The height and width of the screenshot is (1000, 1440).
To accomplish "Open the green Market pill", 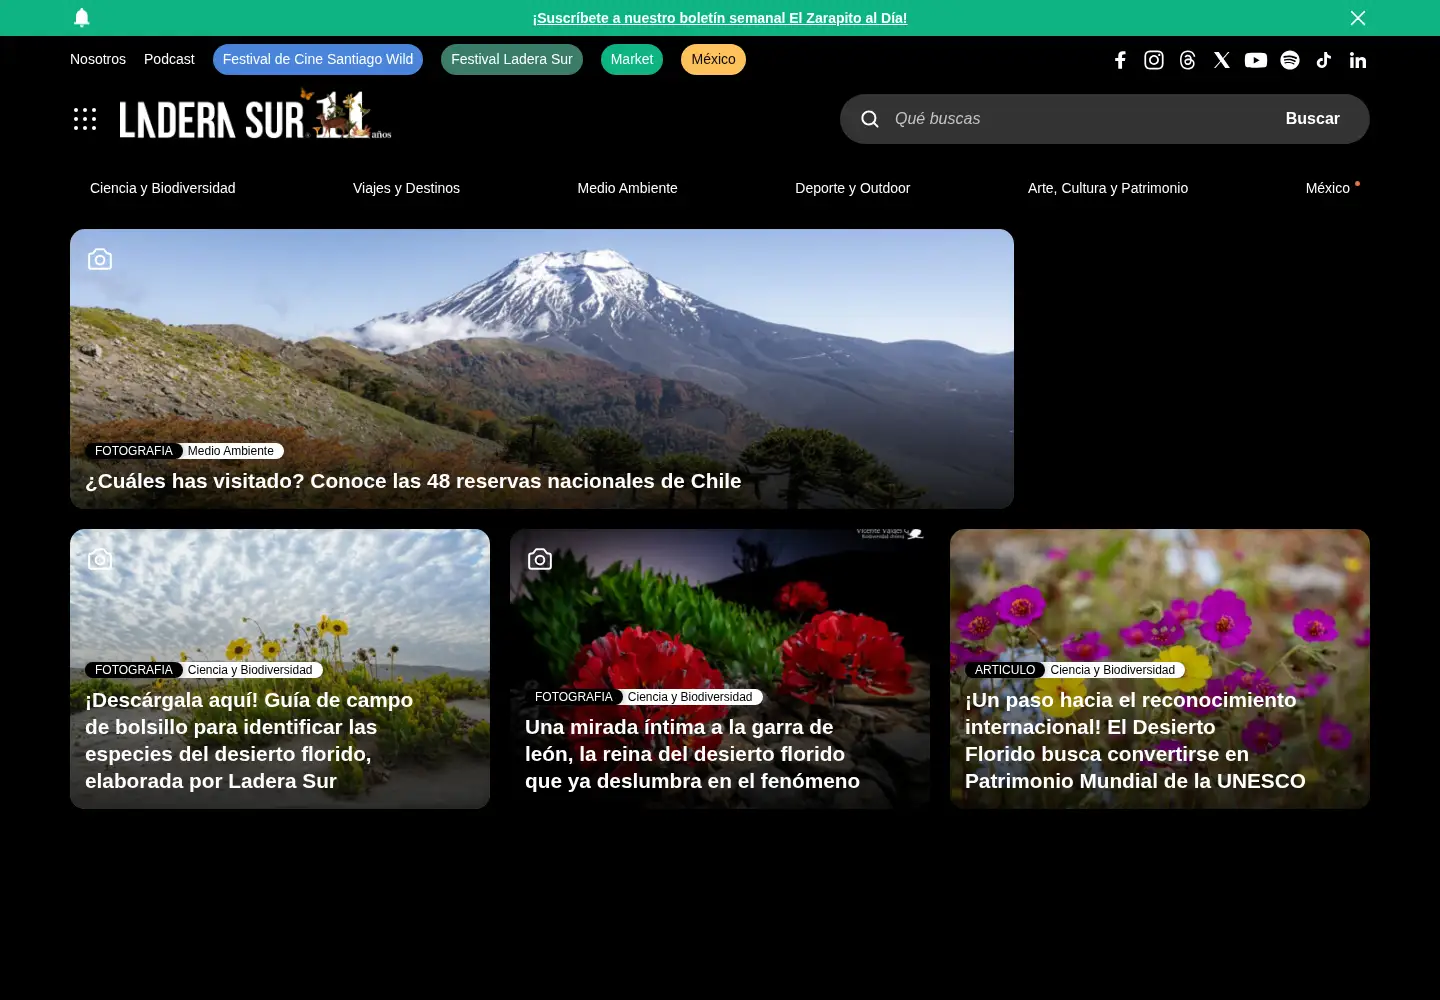I will click(632, 59).
